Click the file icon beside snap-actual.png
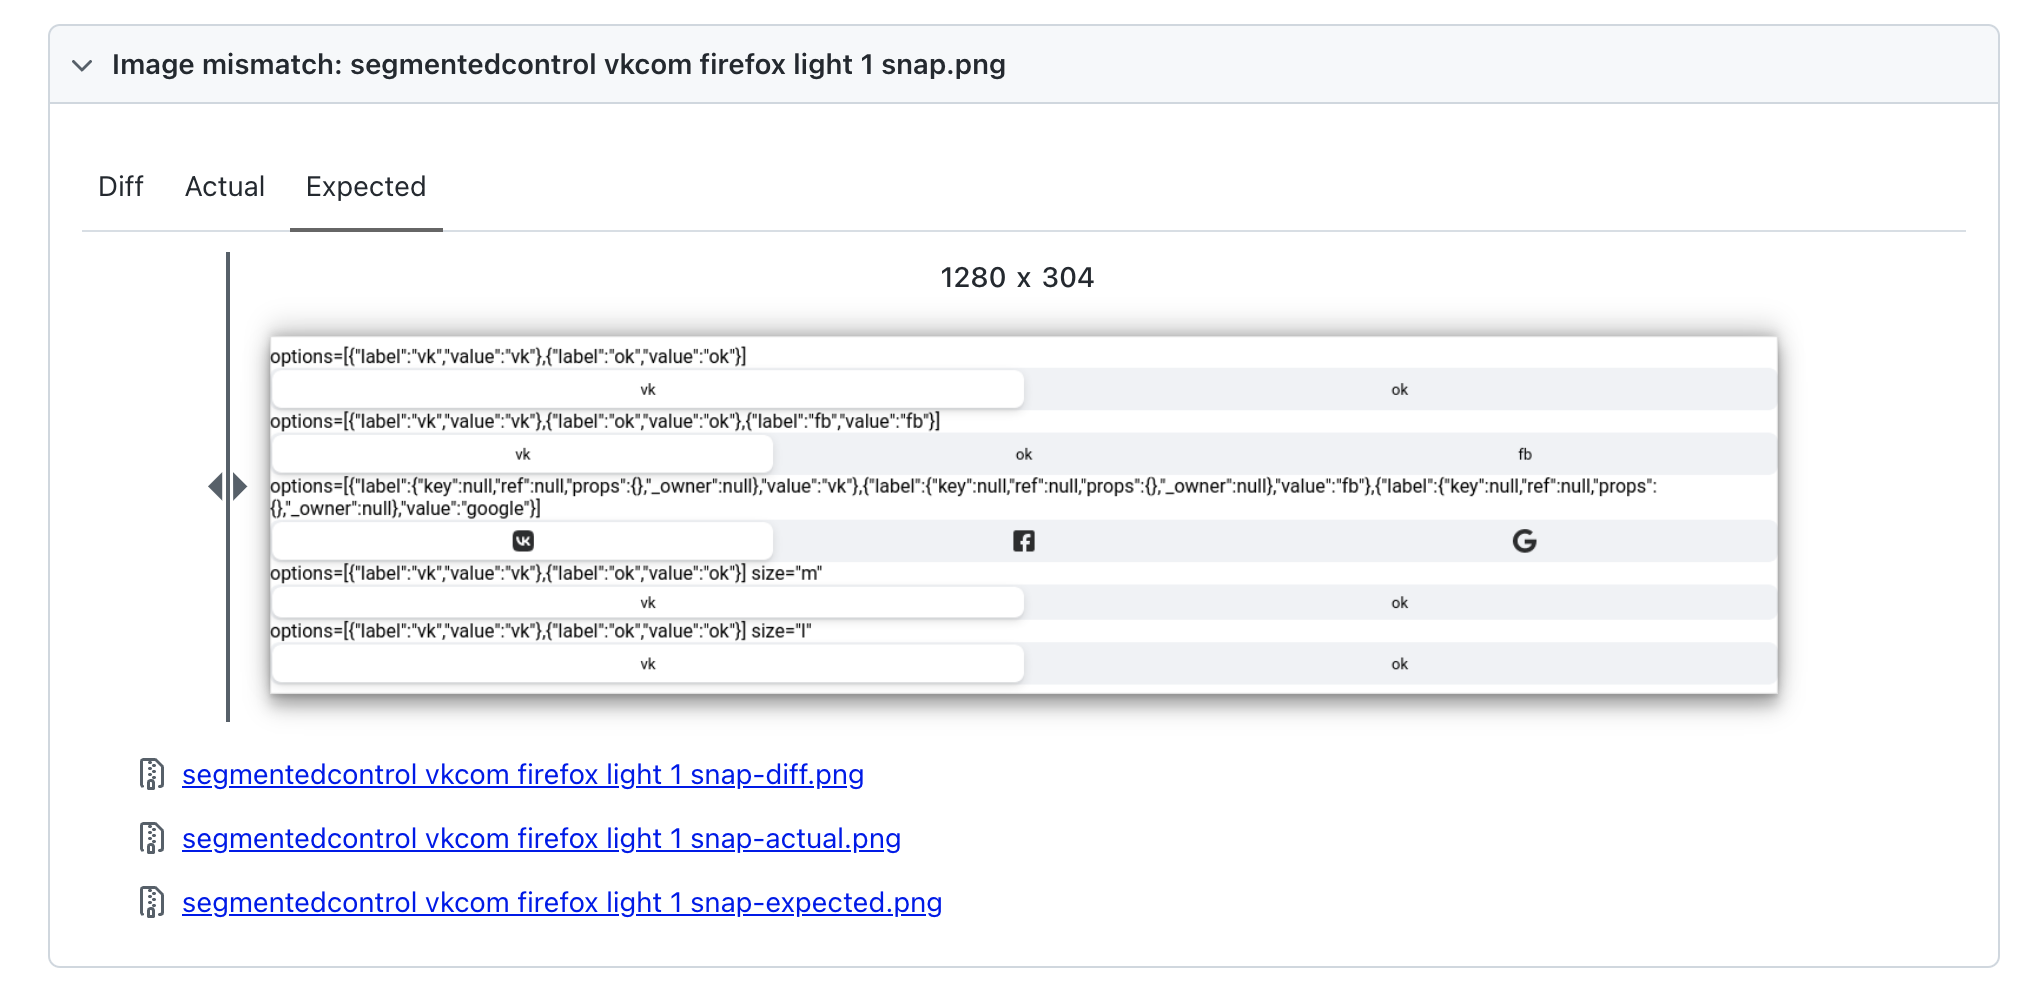The image size is (2040, 1002). point(151,838)
